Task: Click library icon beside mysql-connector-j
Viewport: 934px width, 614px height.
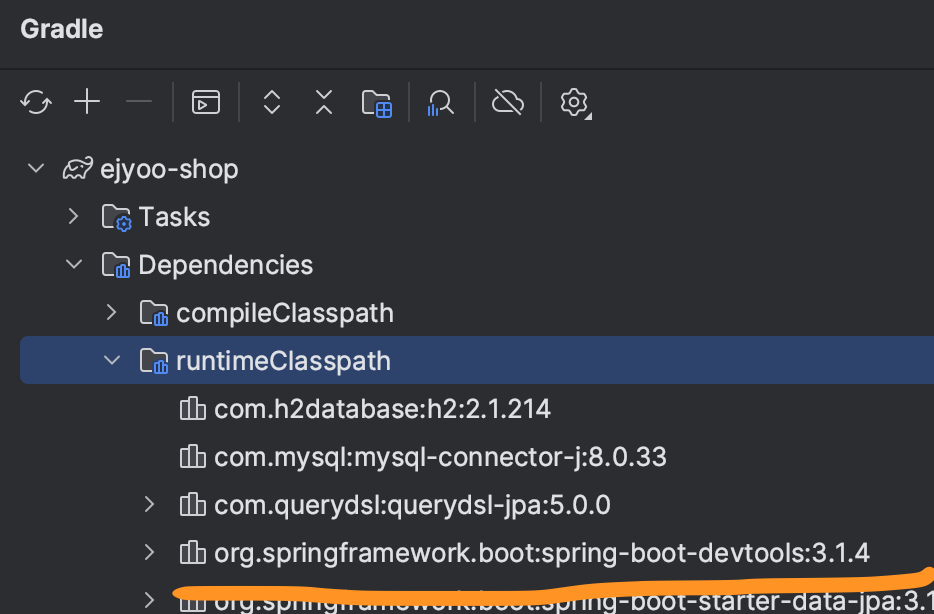Action: point(192,457)
